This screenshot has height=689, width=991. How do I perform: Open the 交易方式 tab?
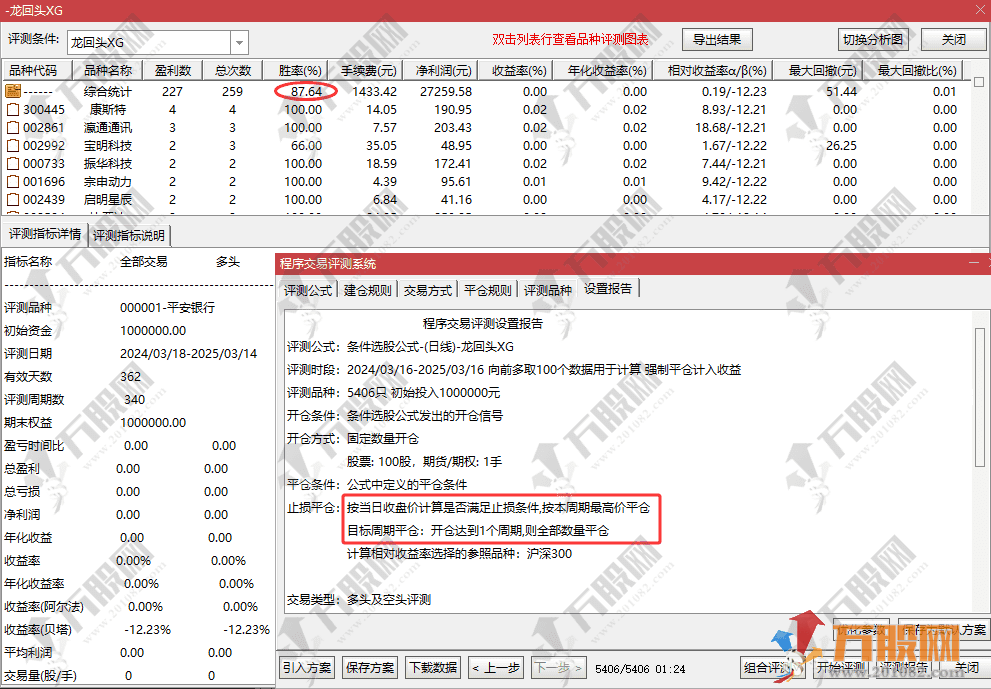pyautogui.click(x=427, y=290)
